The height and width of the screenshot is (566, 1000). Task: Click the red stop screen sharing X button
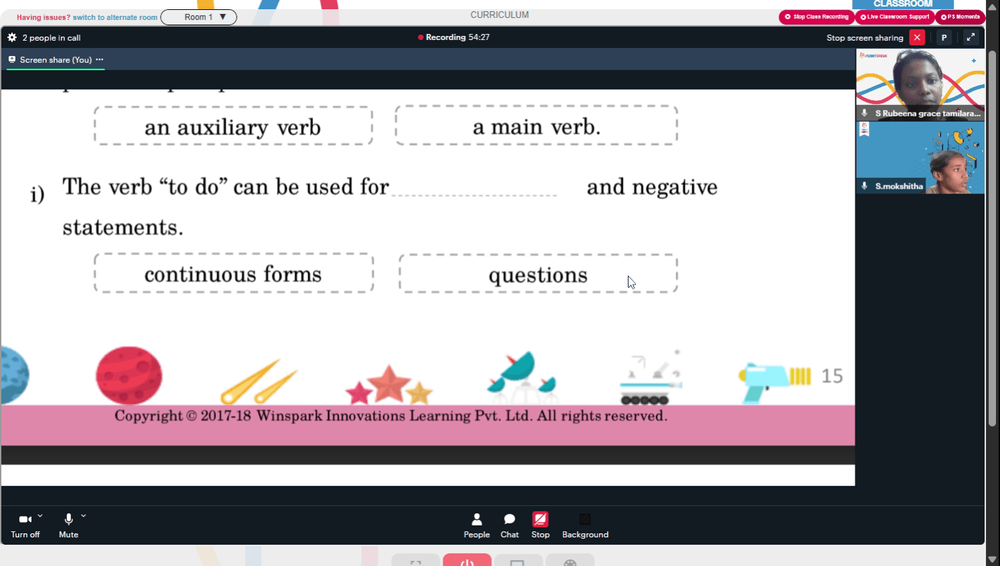tap(917, 38)
